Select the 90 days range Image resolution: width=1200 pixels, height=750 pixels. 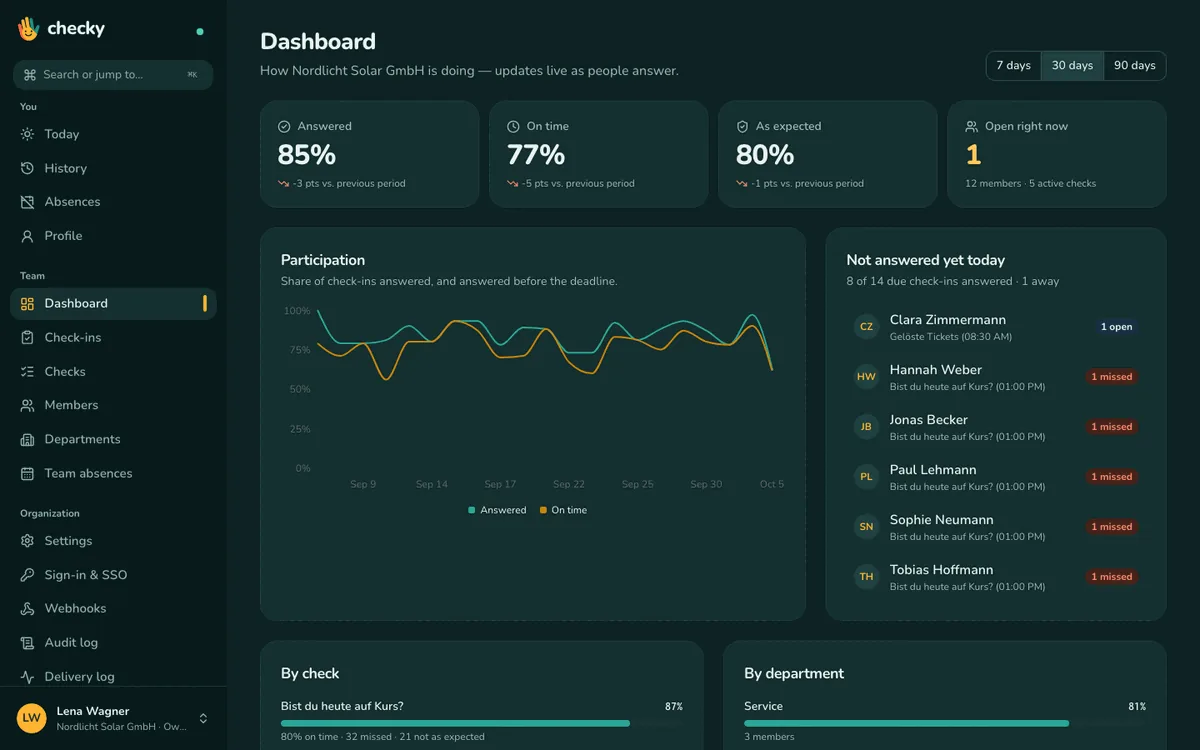[1135, 65]
